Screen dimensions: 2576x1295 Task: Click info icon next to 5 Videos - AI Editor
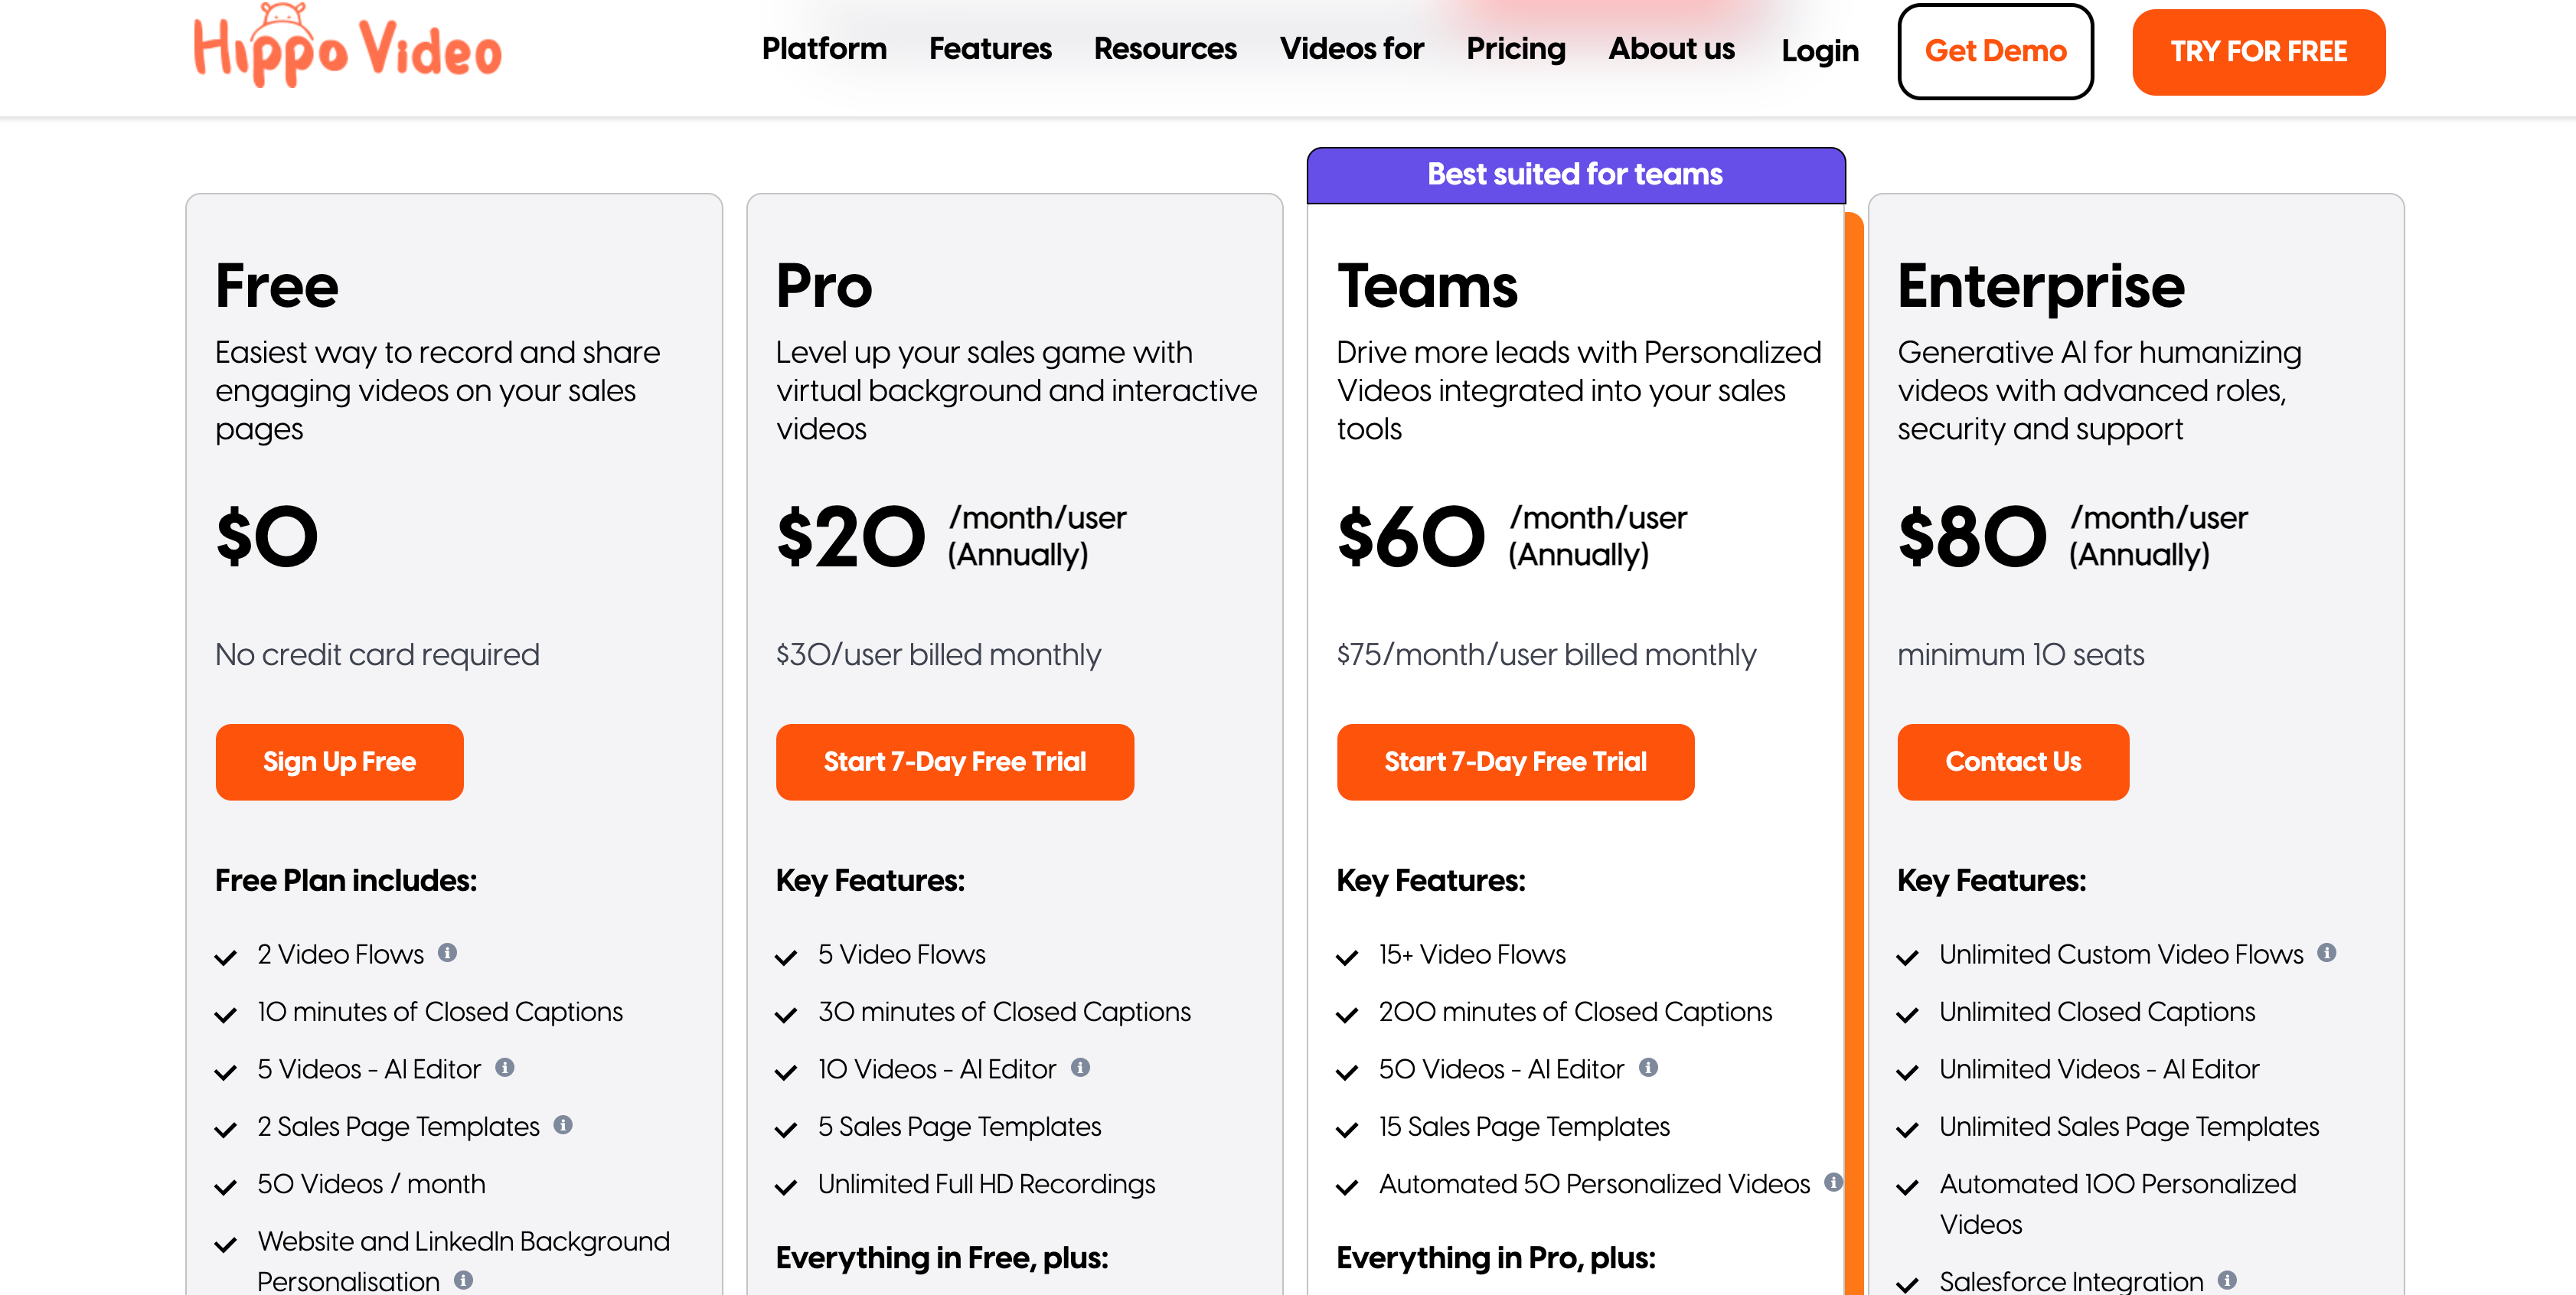tap(505, 1068)
